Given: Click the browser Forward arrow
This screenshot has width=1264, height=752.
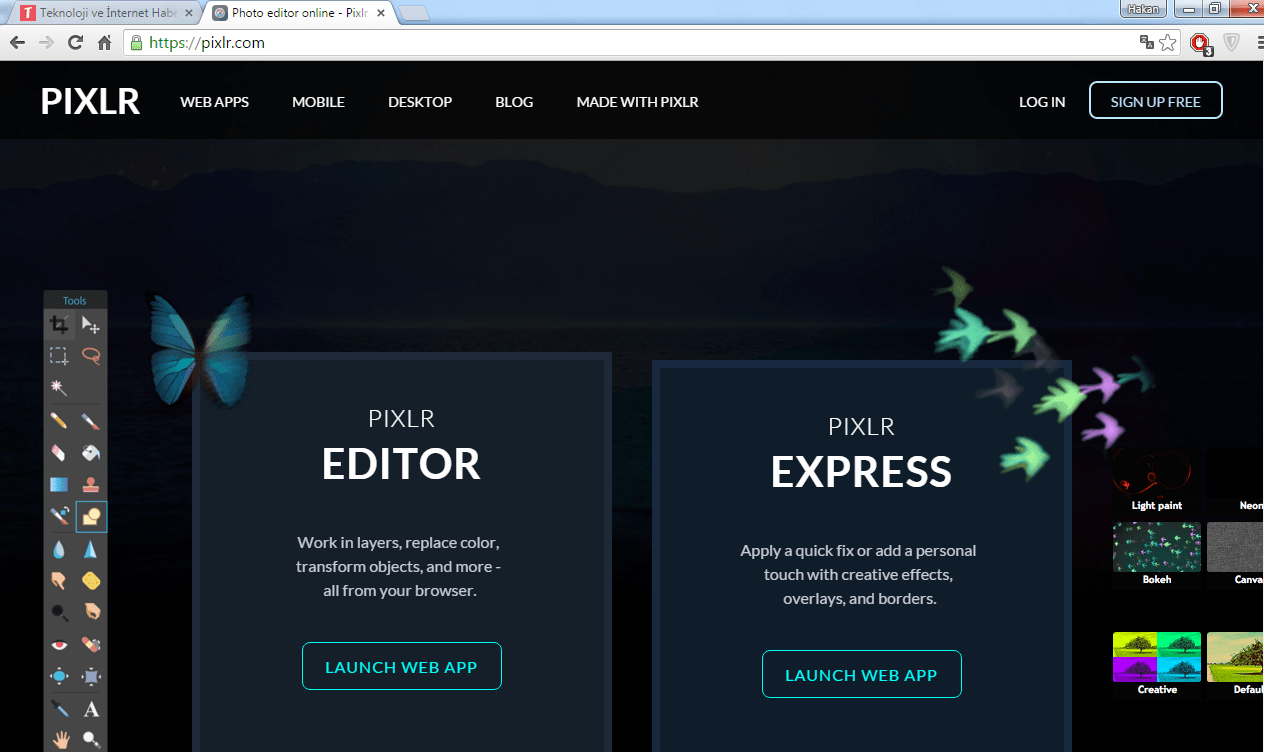Looking at the screenshot, I should pos(46,42).
